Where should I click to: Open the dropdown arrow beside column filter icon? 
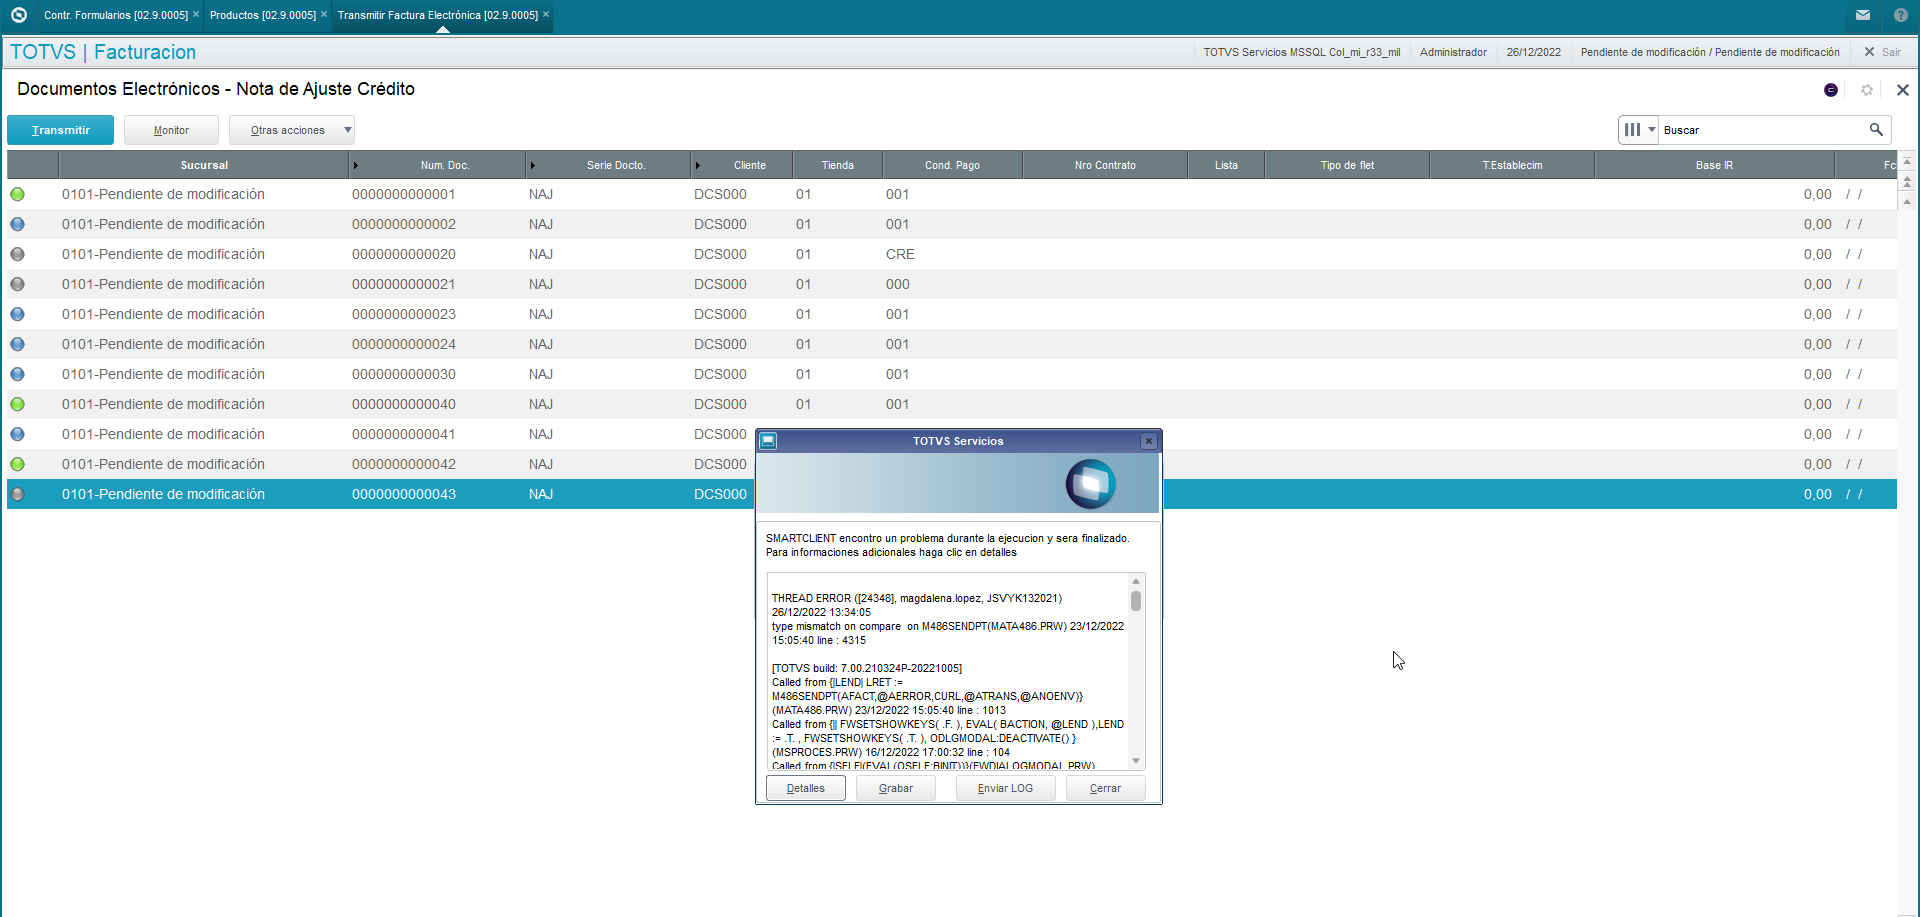[1652, 130]
